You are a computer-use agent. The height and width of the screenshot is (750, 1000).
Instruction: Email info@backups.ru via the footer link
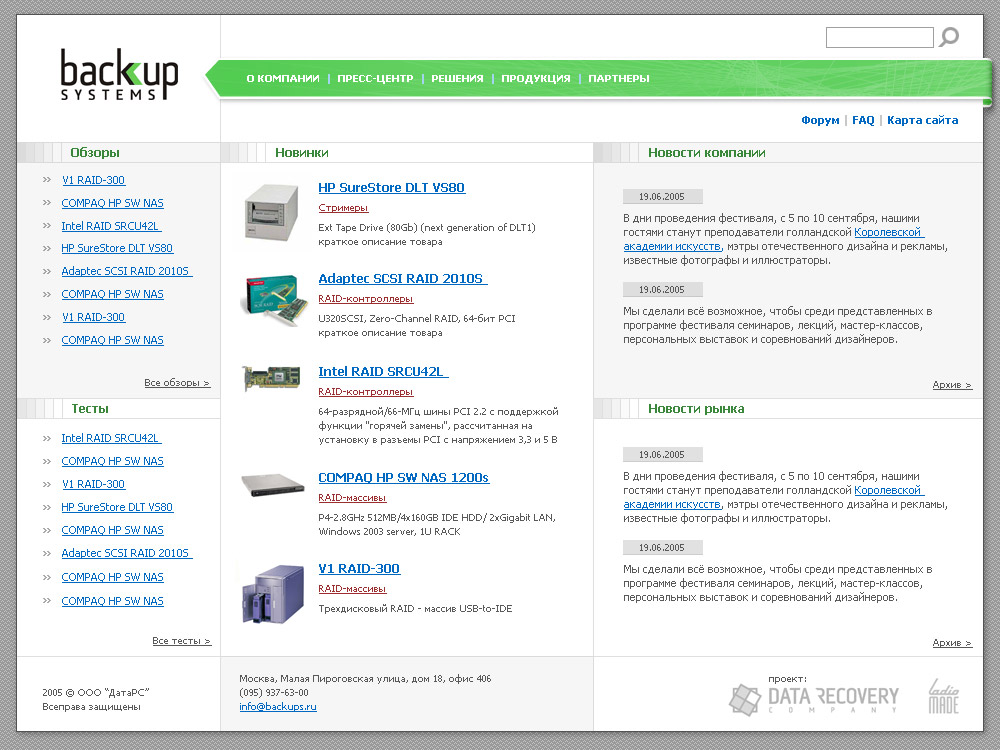click(x=278, y=705)
